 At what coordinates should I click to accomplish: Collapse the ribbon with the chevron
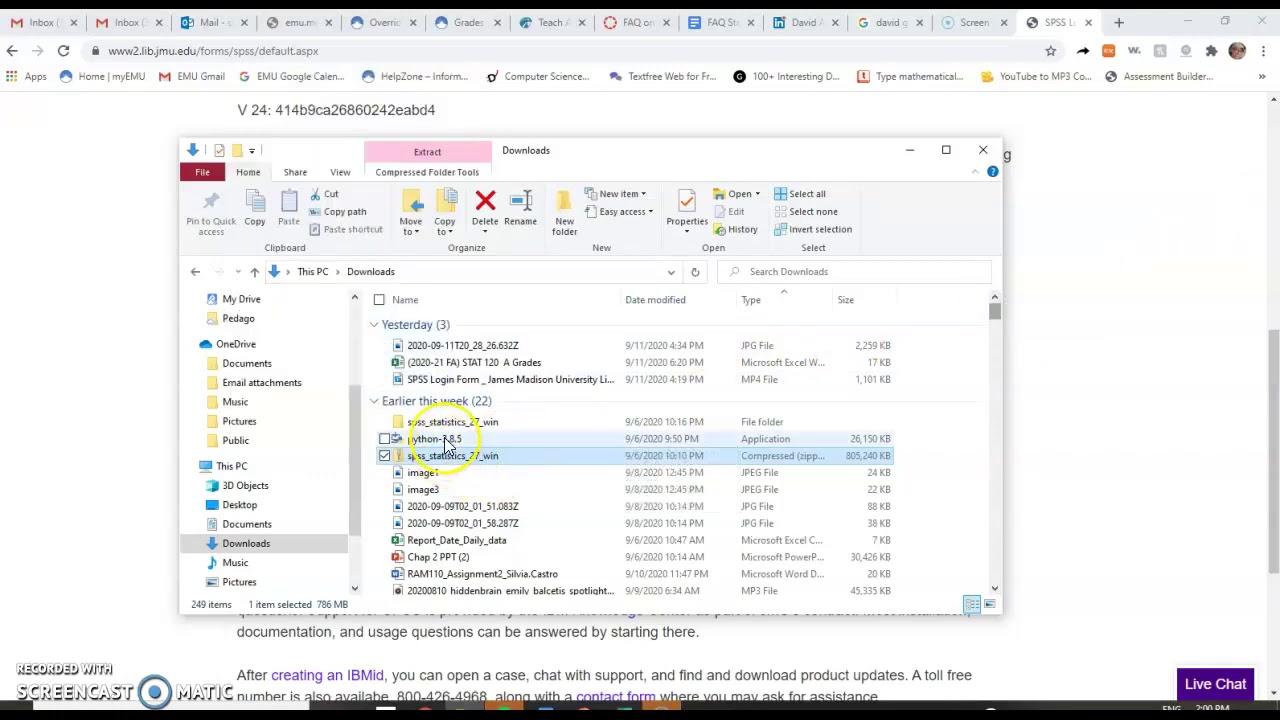[976, 172]
